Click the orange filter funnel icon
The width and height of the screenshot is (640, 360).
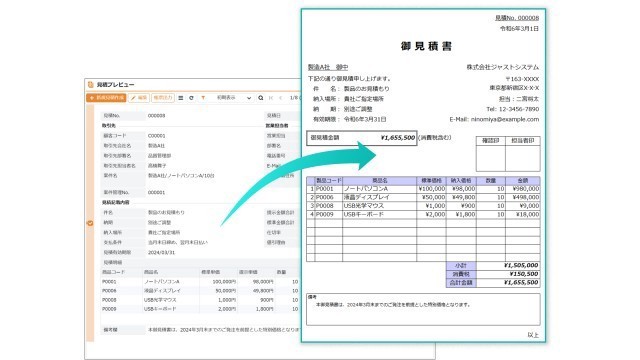[203, 98]
